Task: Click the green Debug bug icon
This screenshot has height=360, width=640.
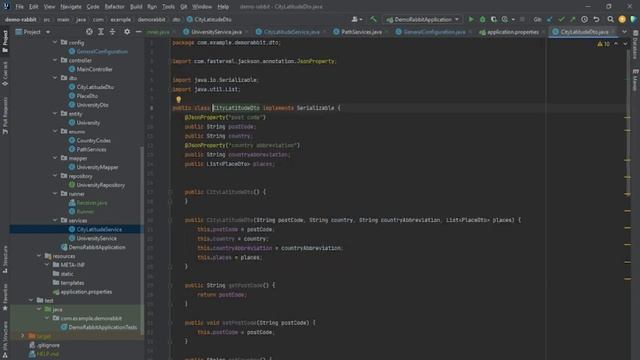Action: (482, 19)
